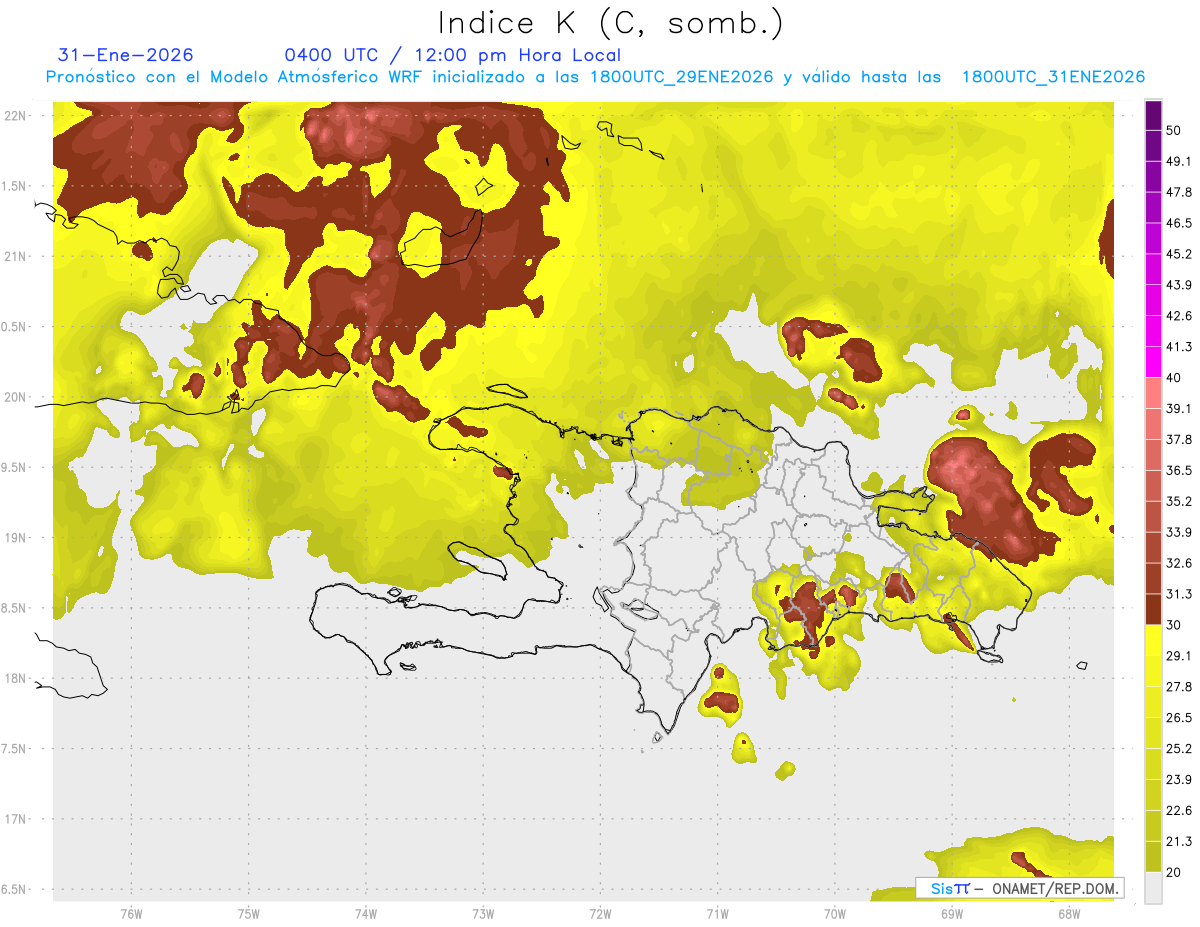Click the title "Indice K (C, somb.)"
The height and width of the screenshot is (927, 1200).
pos(610,23)
